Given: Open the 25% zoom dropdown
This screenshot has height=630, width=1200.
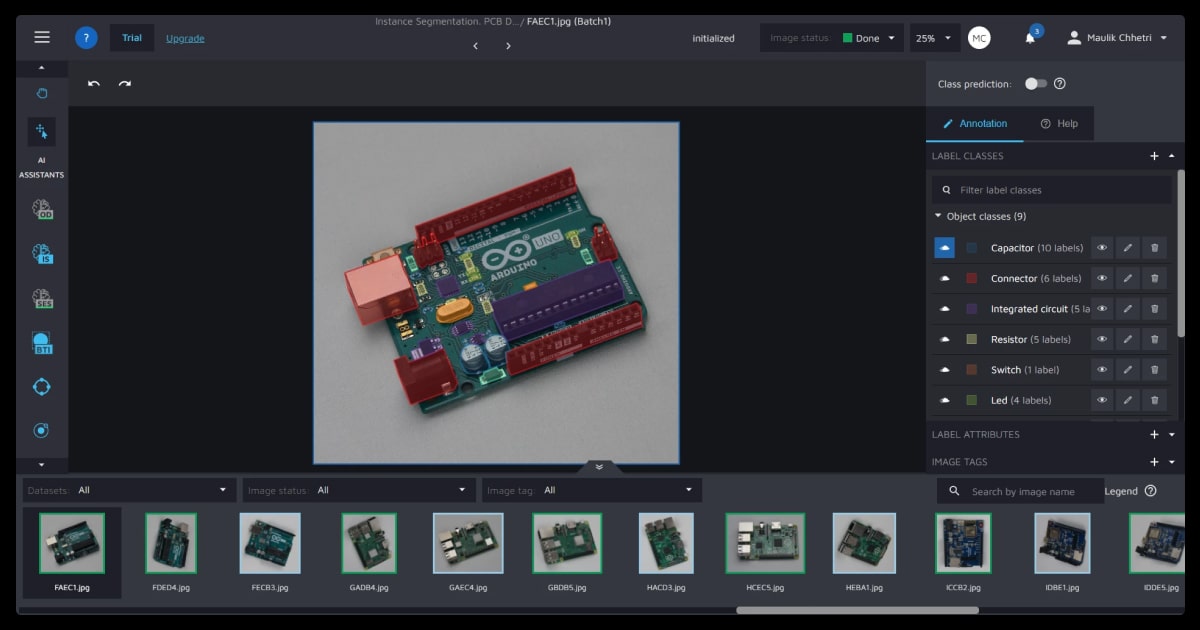Looking at the screenshot, I should pos(935,38).
